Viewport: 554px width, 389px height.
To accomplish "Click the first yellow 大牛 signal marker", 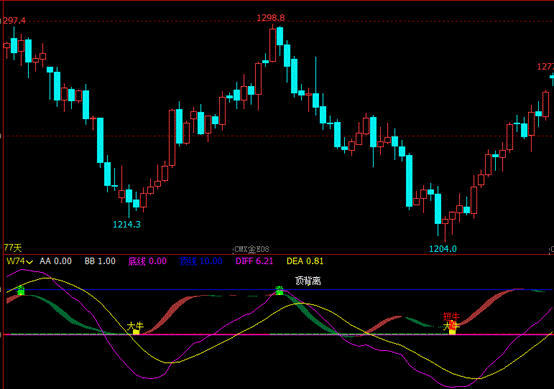I will click(x=136, y=332).
